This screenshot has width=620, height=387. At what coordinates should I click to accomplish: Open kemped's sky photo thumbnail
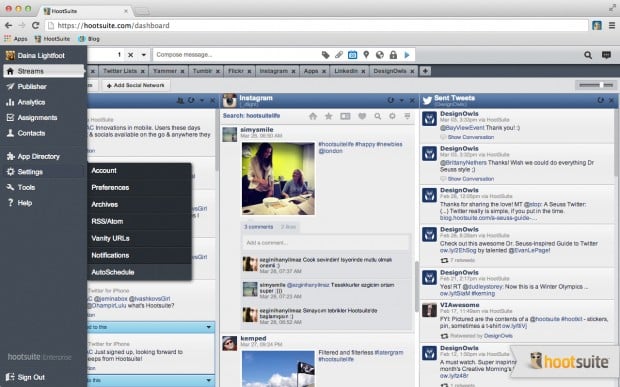tap(278, 369)
